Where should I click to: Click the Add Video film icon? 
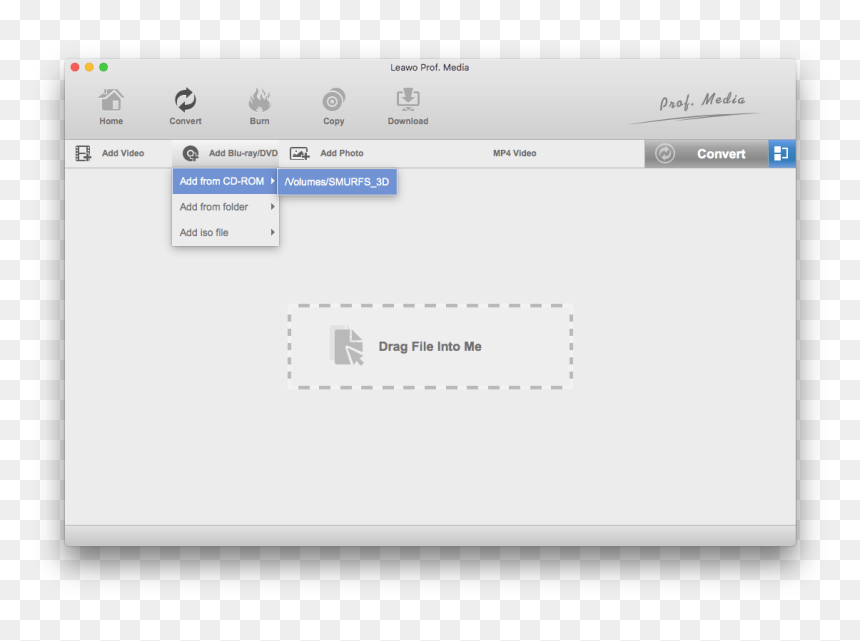tap(83, 154)
